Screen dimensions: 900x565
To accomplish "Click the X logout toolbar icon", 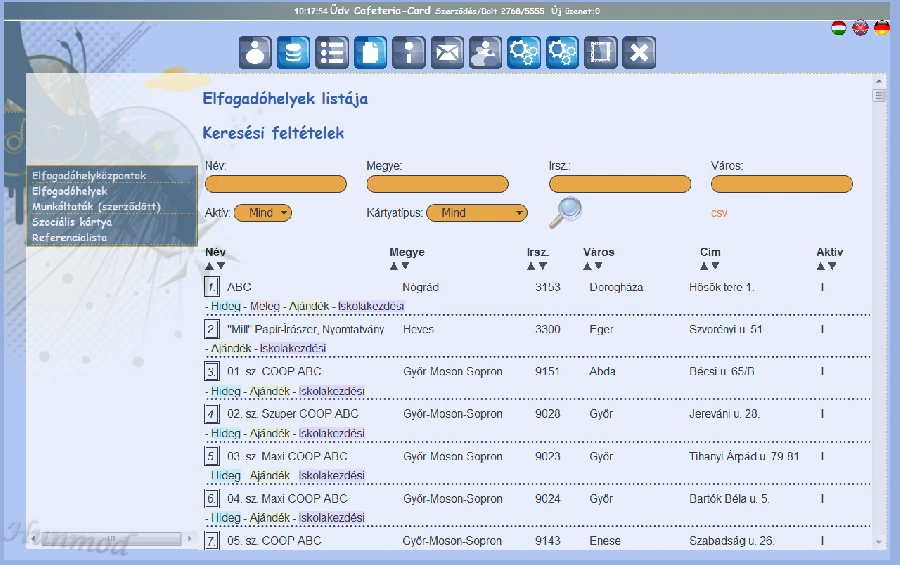I will [638, 52].
